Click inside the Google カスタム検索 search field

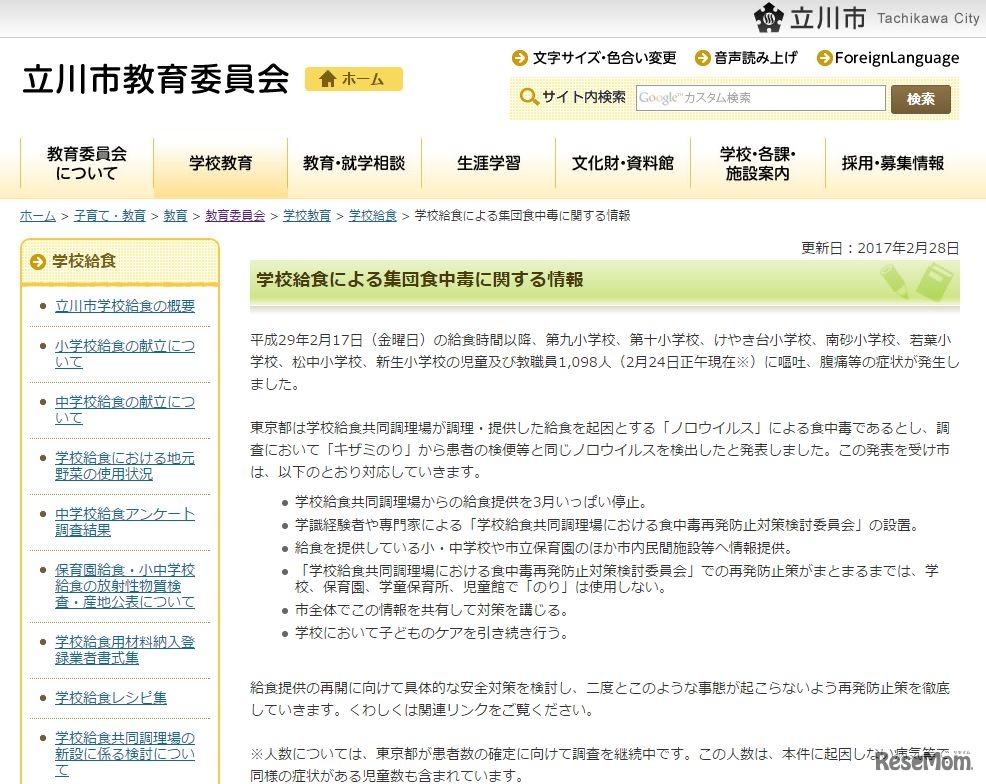[760, 99]
